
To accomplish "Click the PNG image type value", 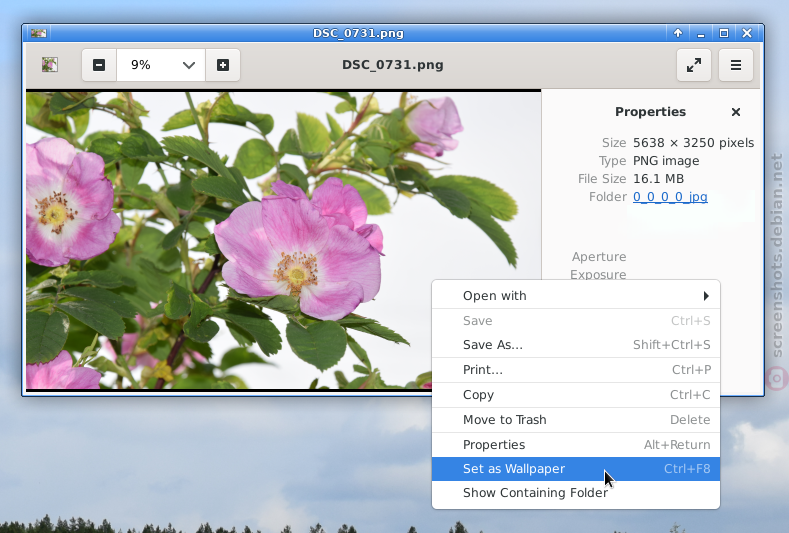I will click(x=666, y=161).
